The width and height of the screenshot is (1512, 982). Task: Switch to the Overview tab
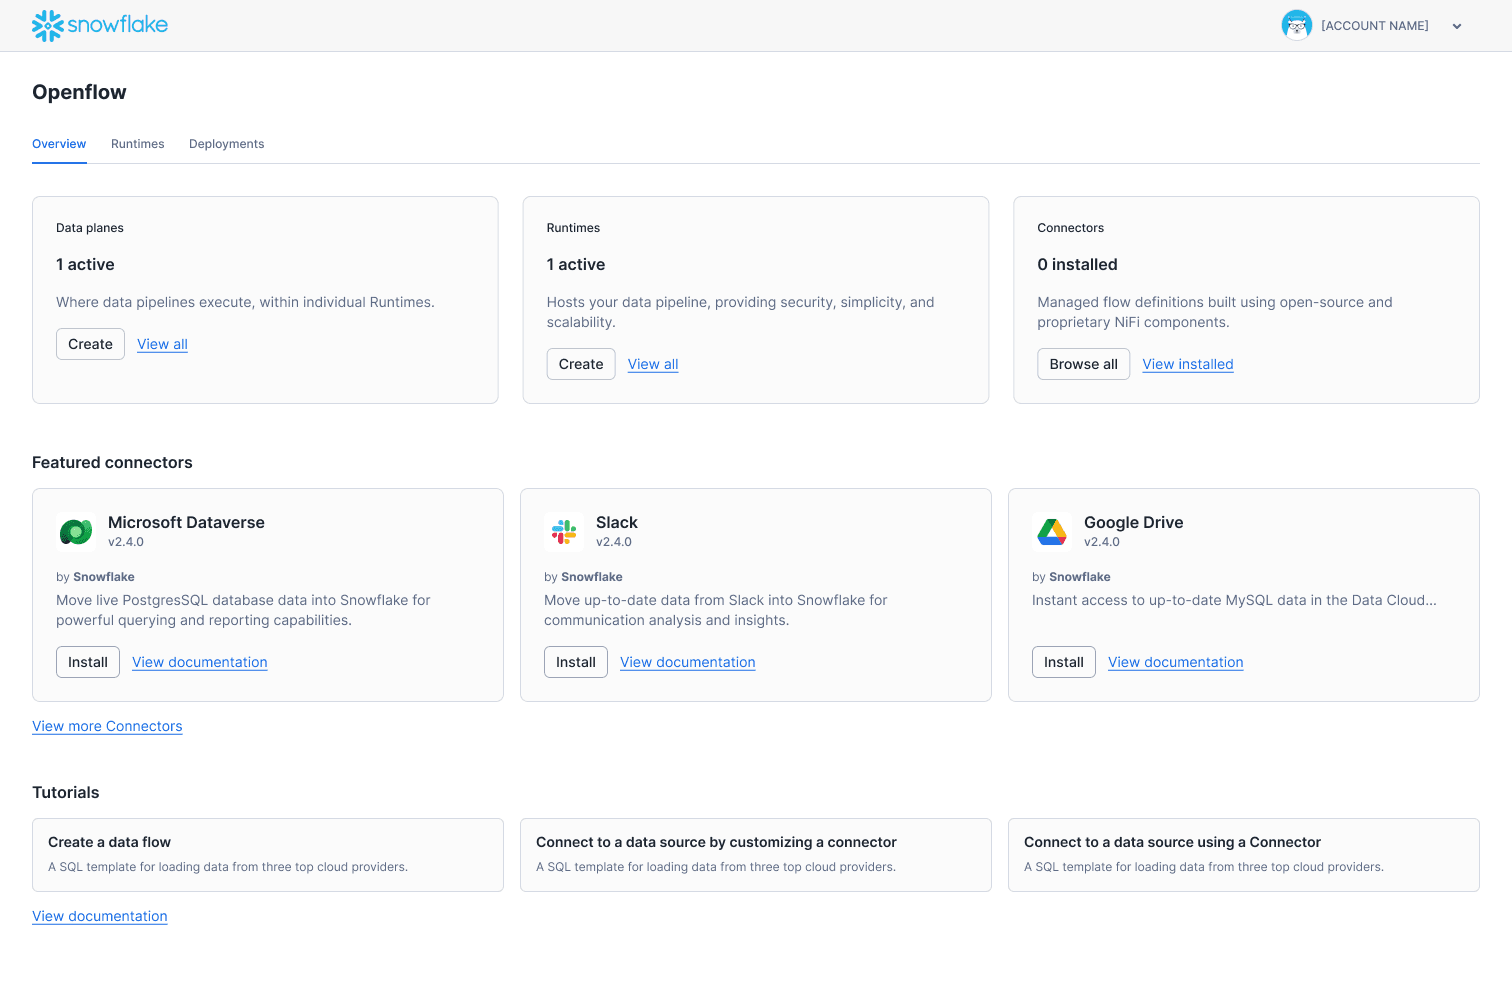[59, 144]
